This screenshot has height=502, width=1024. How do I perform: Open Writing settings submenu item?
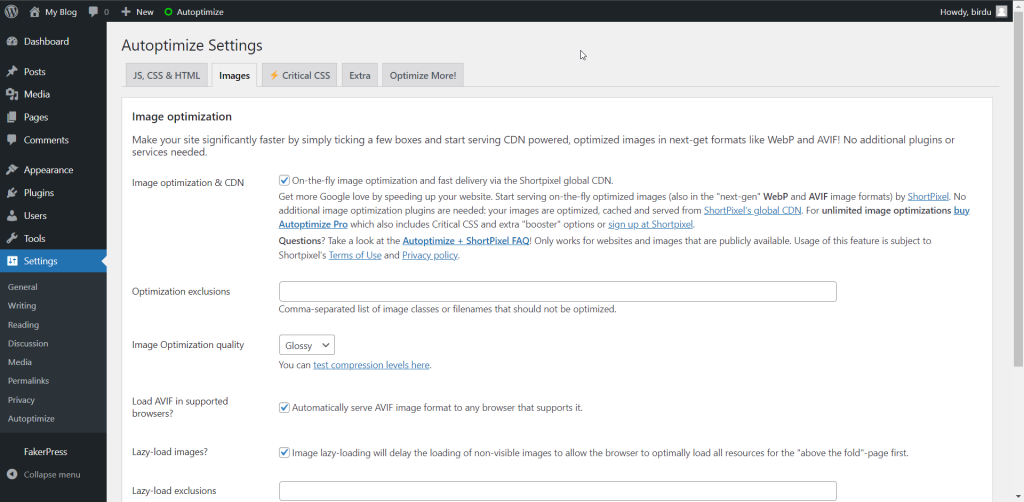(22, 306)
